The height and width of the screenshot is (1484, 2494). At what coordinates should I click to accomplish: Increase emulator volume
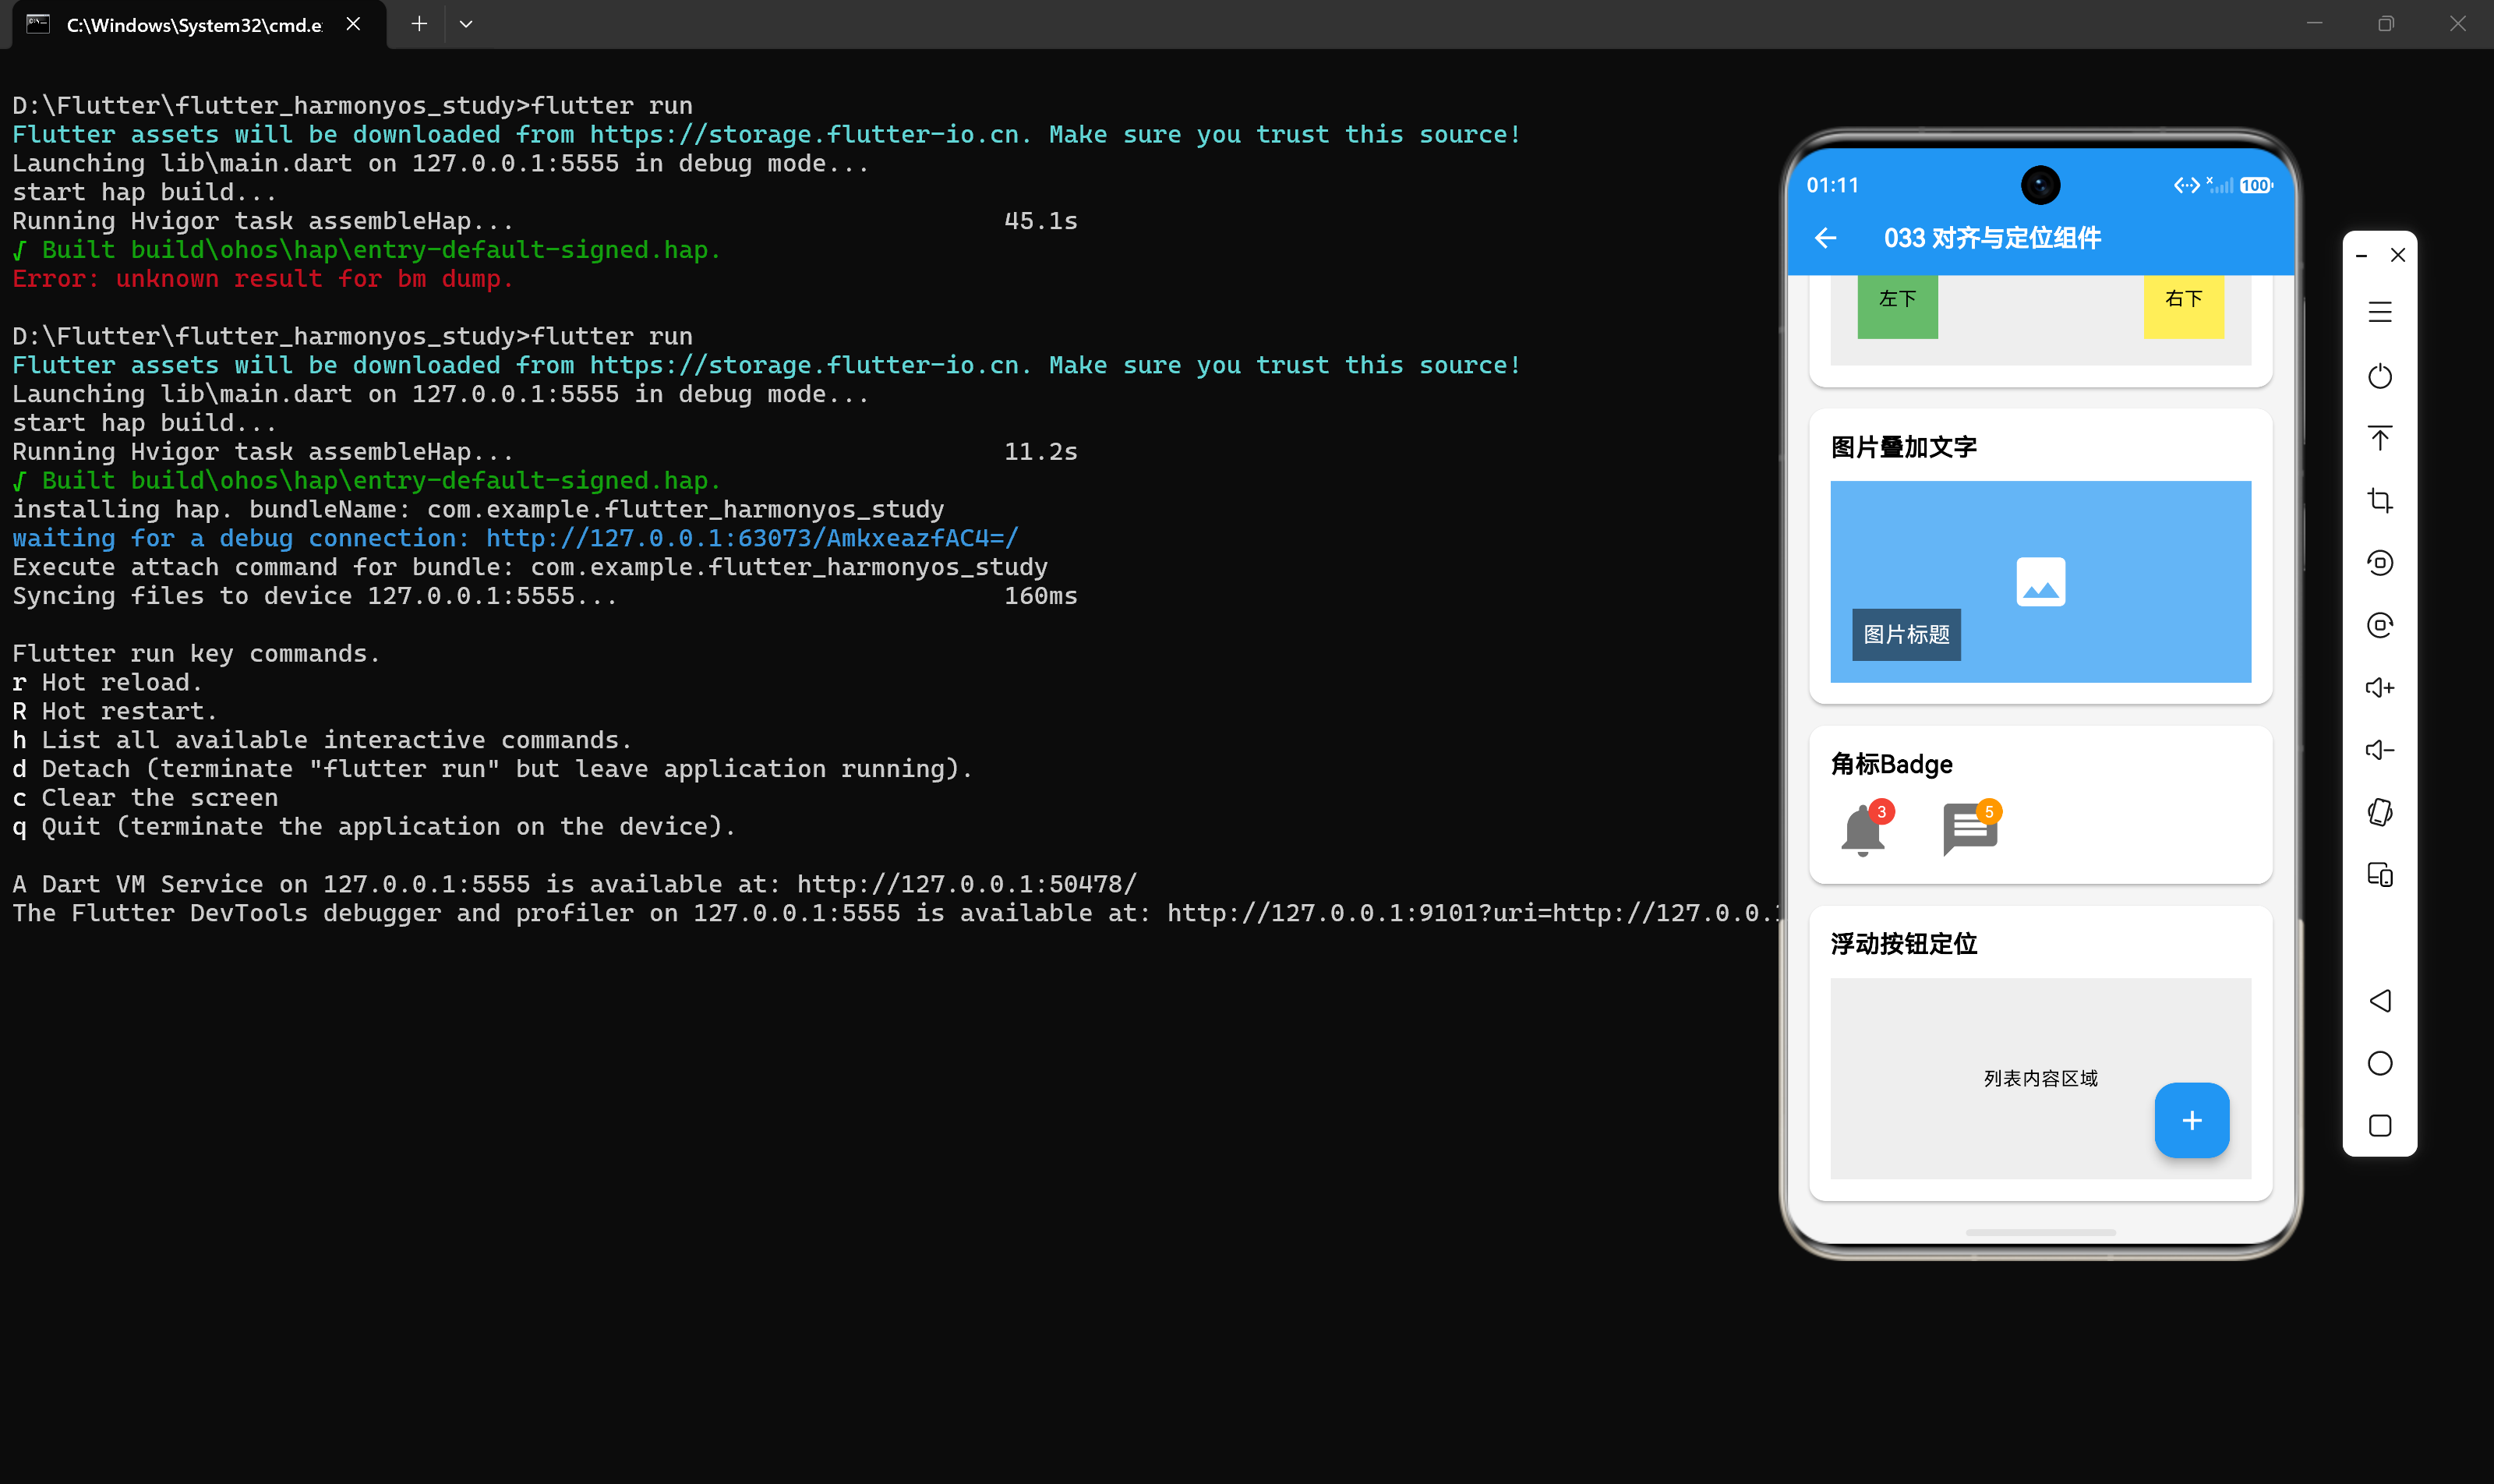(x=2380, y=688)
